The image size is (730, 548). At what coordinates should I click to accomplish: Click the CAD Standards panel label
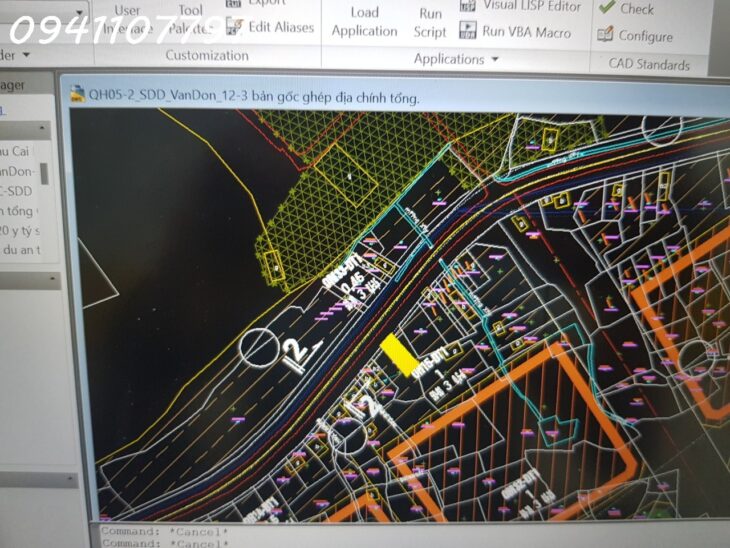(x=649, y=64)
